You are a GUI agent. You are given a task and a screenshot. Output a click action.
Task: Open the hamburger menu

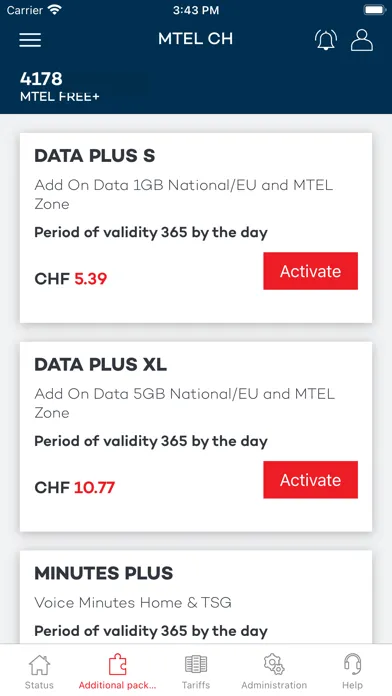pyautogui.click(x=30, y=40)
